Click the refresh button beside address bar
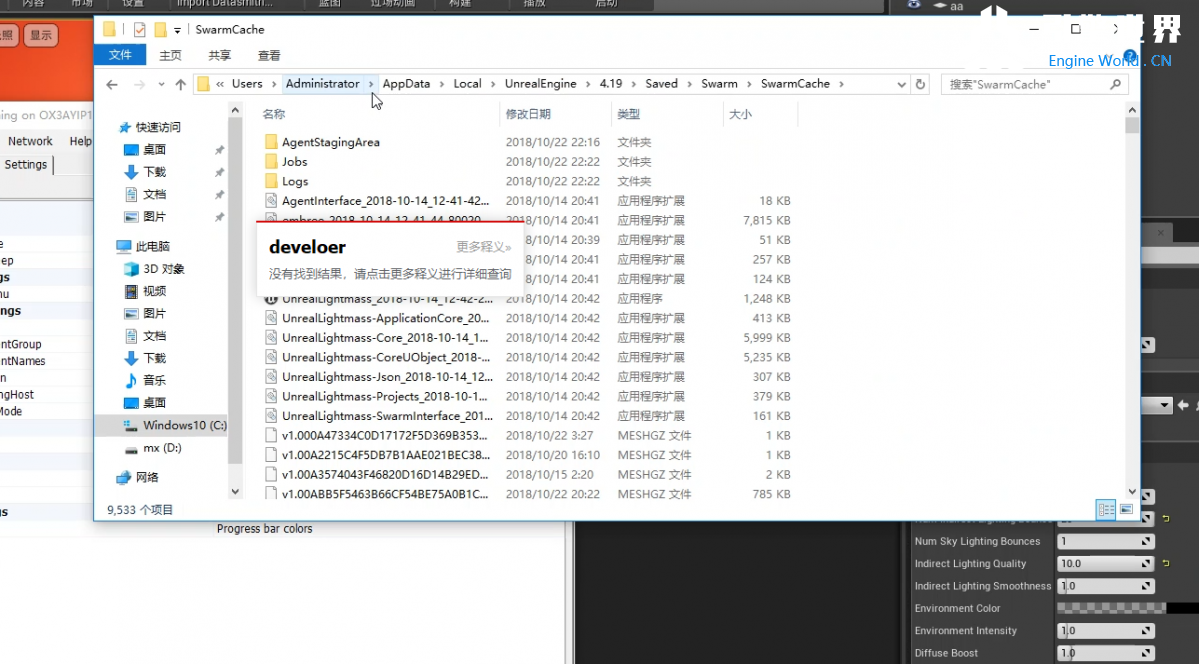1199x664 pixels. click(921, 84)
